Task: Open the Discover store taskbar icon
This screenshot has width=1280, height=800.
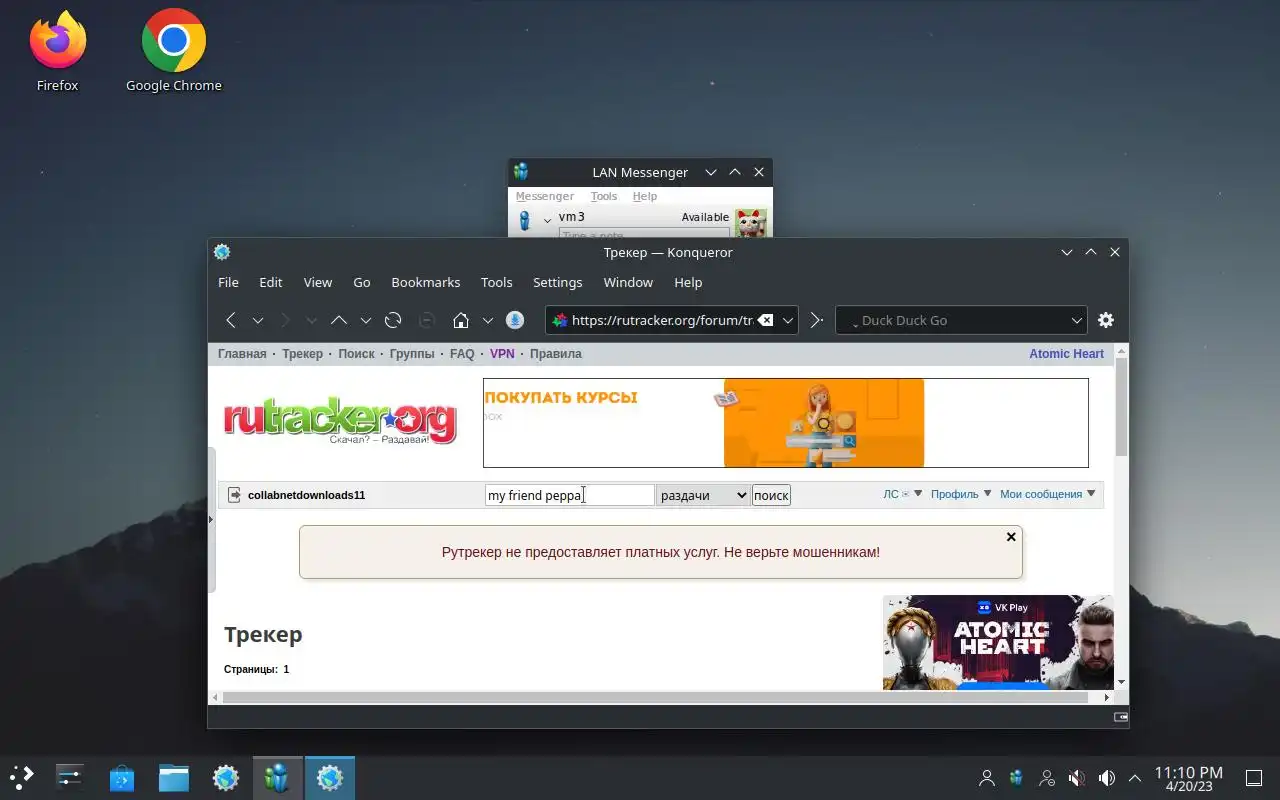Action: [x=122, y=777]
